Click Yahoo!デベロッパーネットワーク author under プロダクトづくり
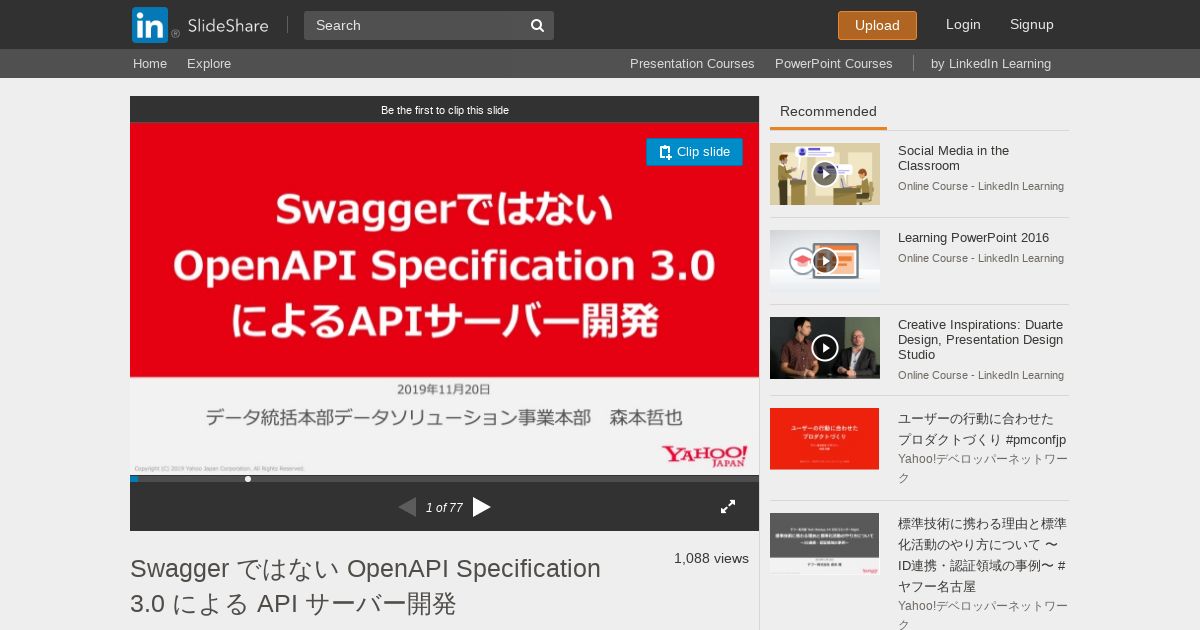 pyautogui.click(x=982, y=468)
